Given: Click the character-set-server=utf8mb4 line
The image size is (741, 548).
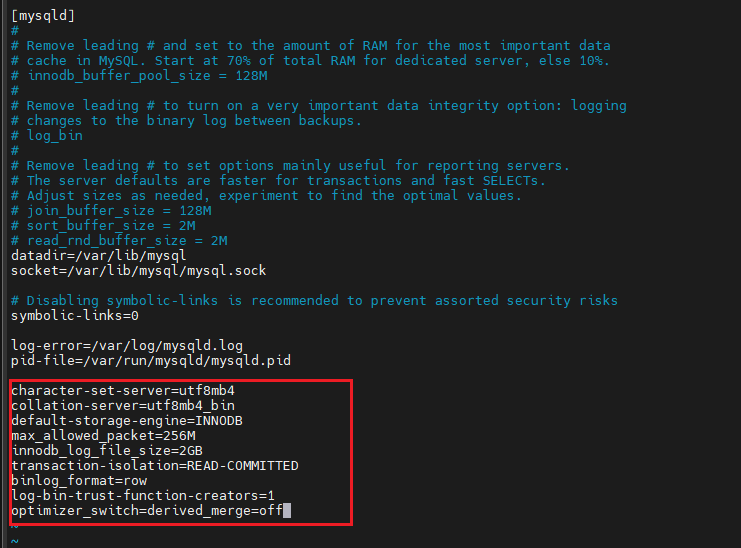Looking at the screenshot, I should 123,391.
